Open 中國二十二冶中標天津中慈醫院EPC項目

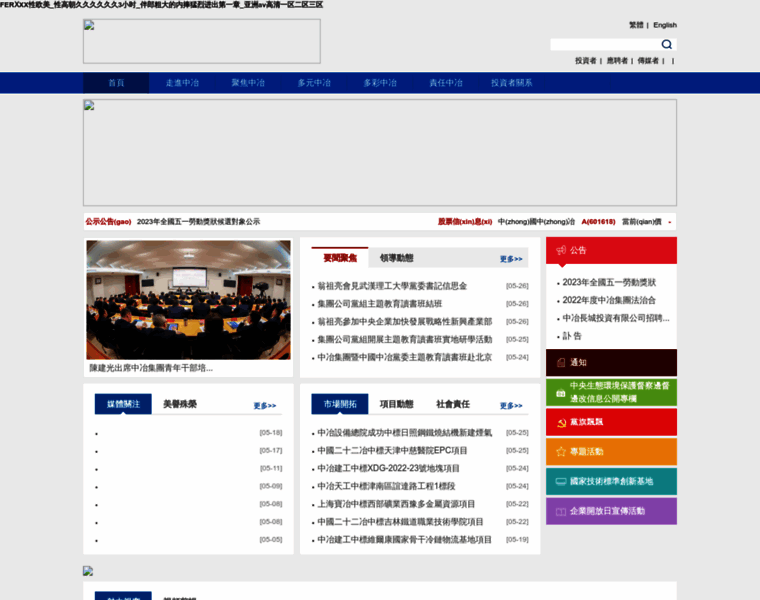(392, 451)
